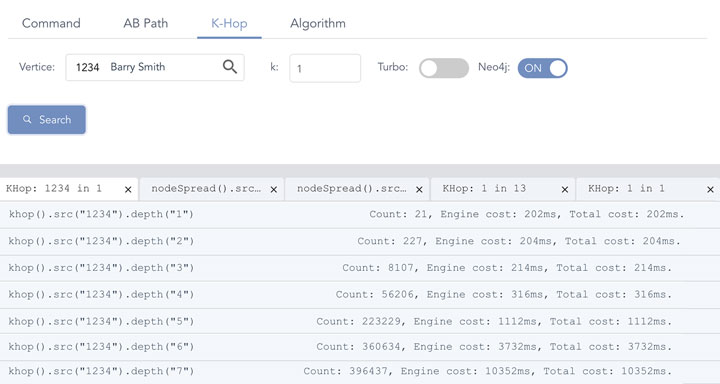The image size is (720, 384).
Task: Close the first nodeSpread().src tab
Action: tap(274, 189)
